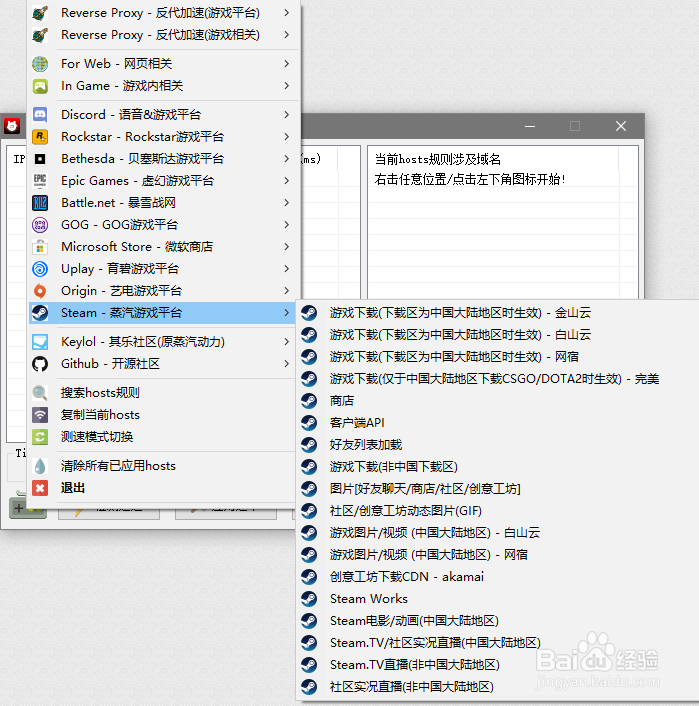
Task: Open Steam - 蒸汽游戏平台 menu entry
Action: pyautogui.click(x=163, y=313)
